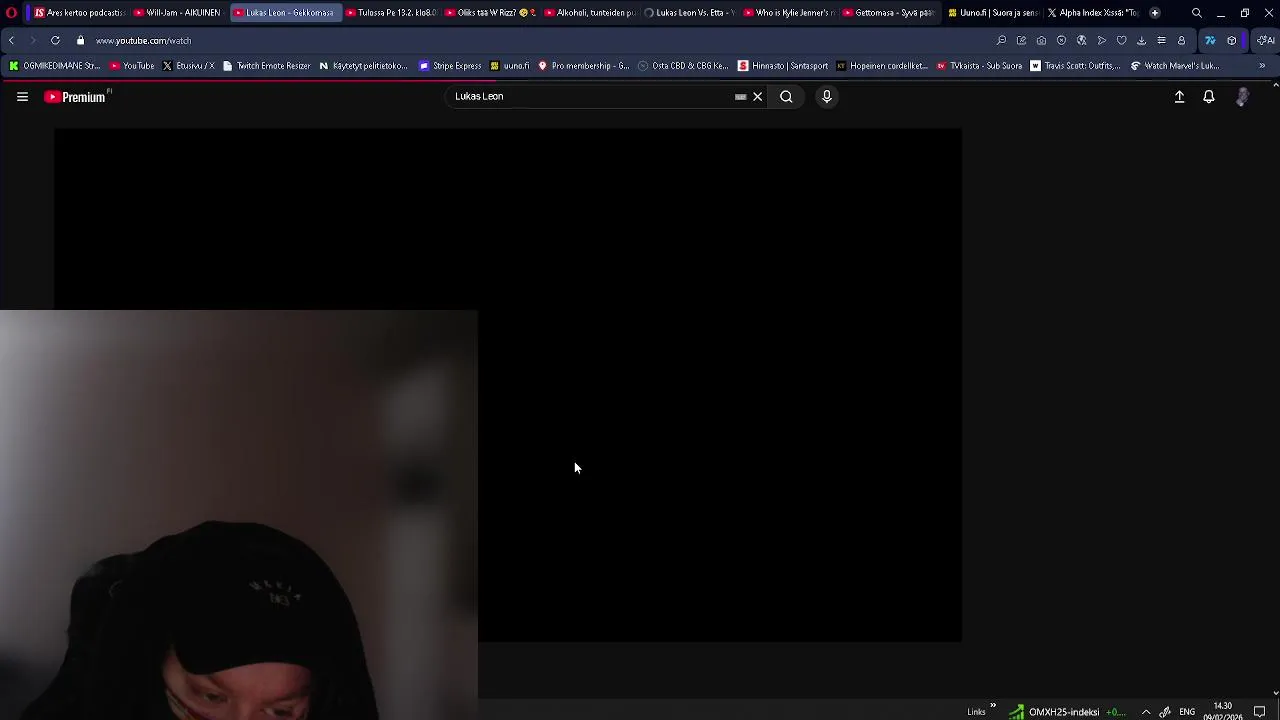Go back to the previous page
1280x720 pixels.
(11, 40)
